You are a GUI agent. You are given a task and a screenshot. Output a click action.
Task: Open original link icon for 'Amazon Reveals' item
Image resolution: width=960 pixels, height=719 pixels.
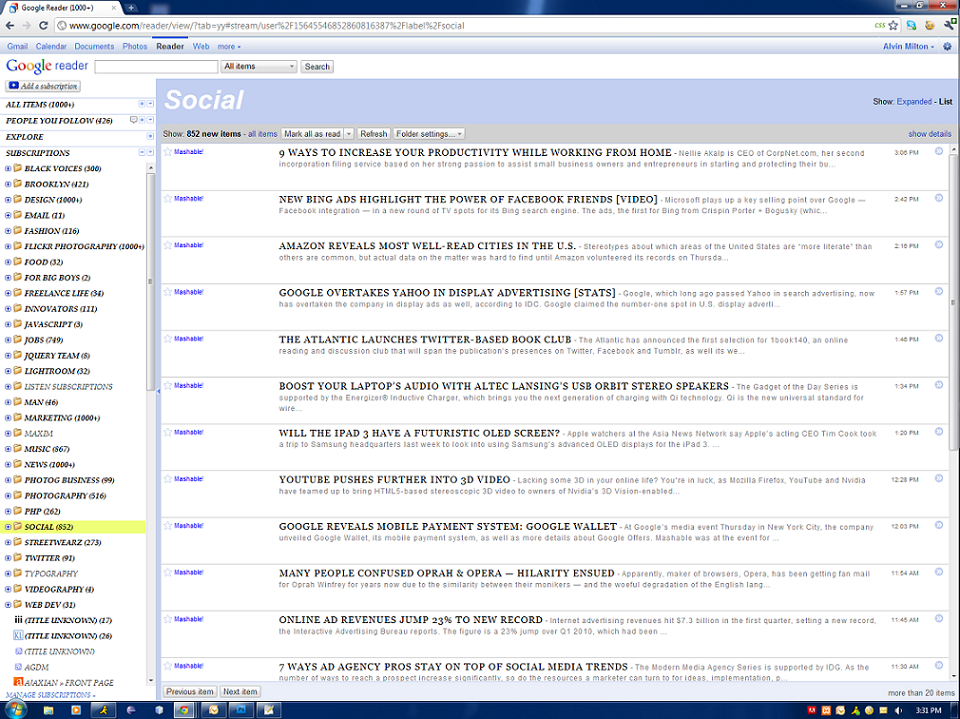click(939, 245)
